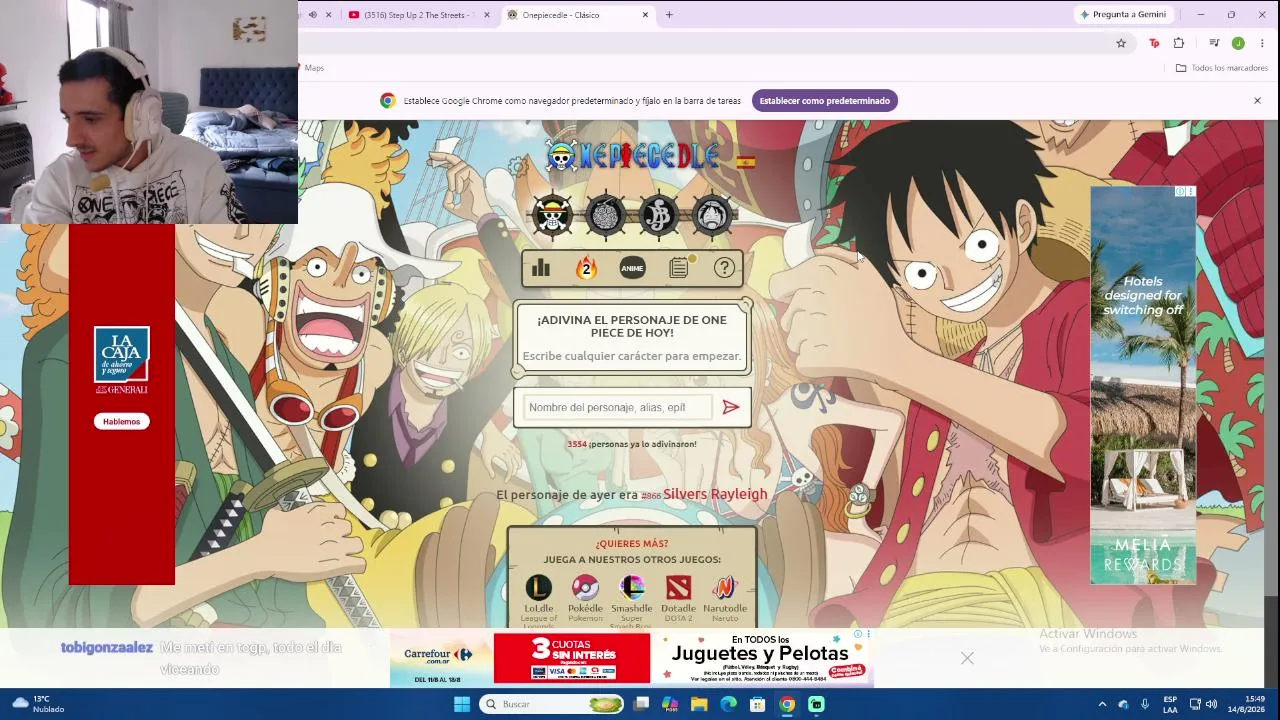Open the green Chrome profile avatar
1280x720 pixels.
[1238, 43]
